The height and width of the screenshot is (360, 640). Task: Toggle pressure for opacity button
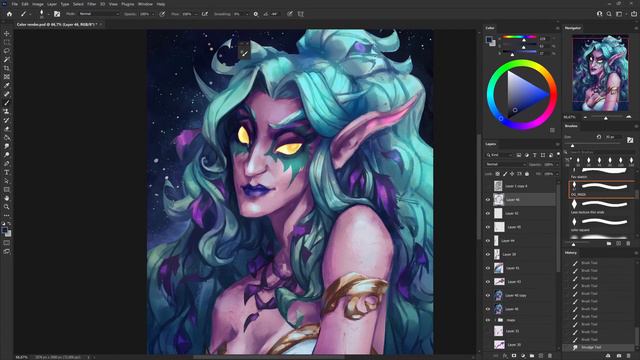point(162,14)
